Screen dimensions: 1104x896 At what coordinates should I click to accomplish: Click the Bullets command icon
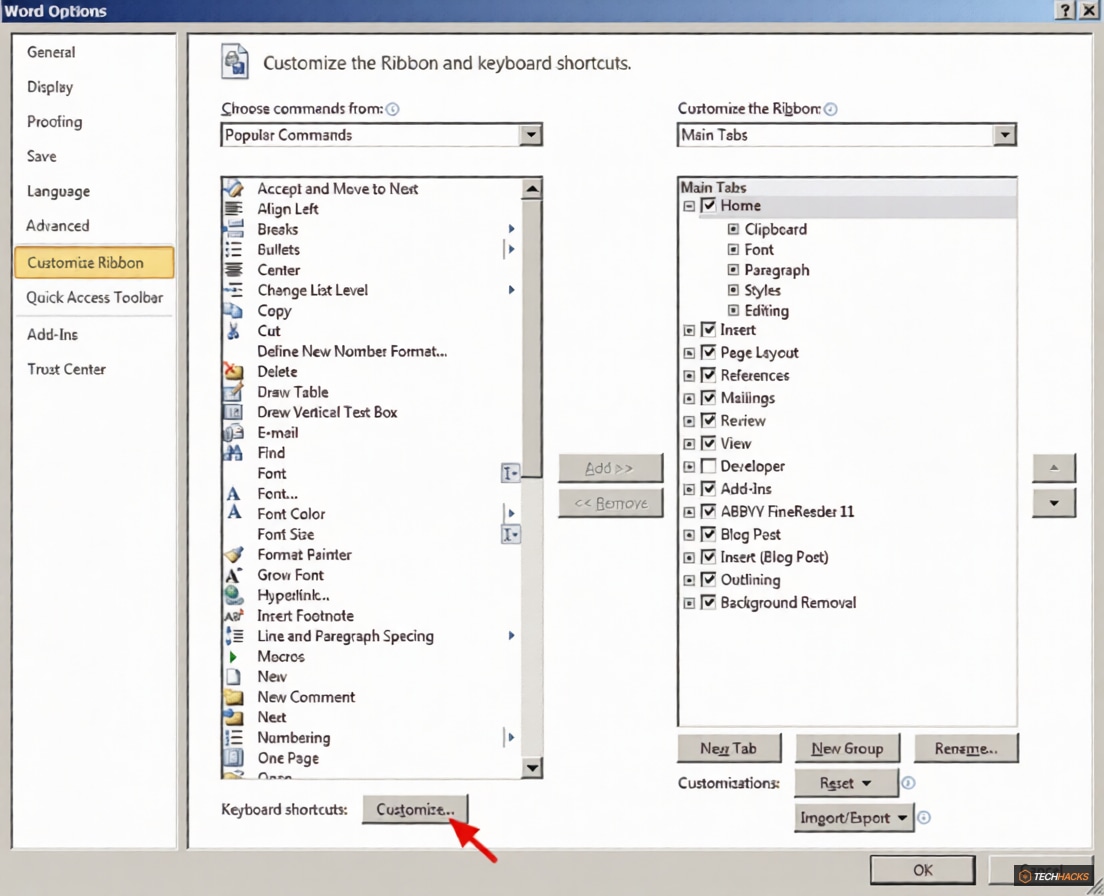235,249
